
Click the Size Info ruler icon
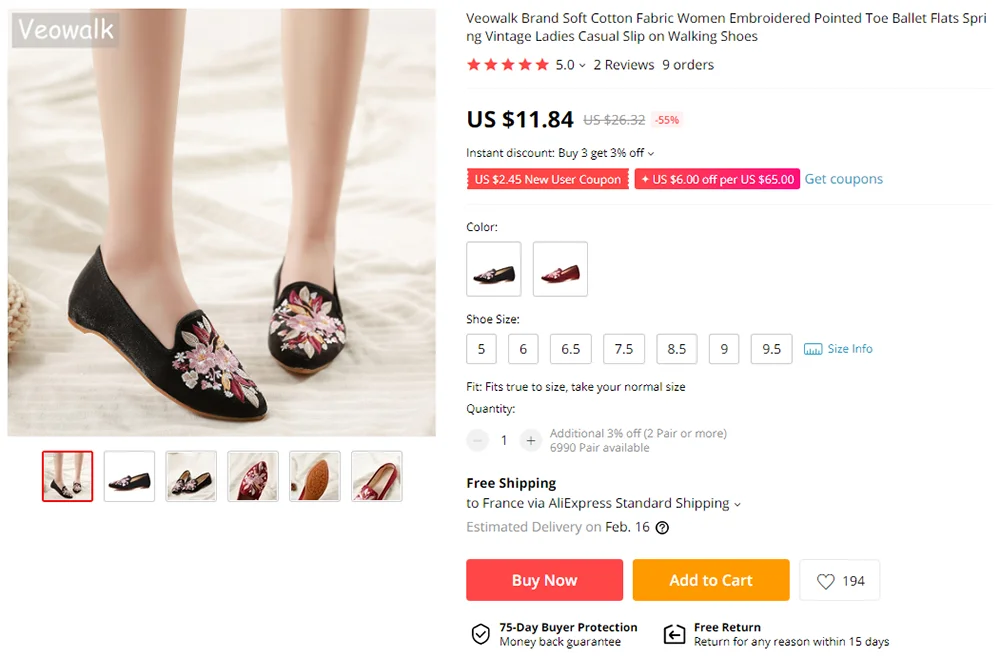(x=813, y=349)
